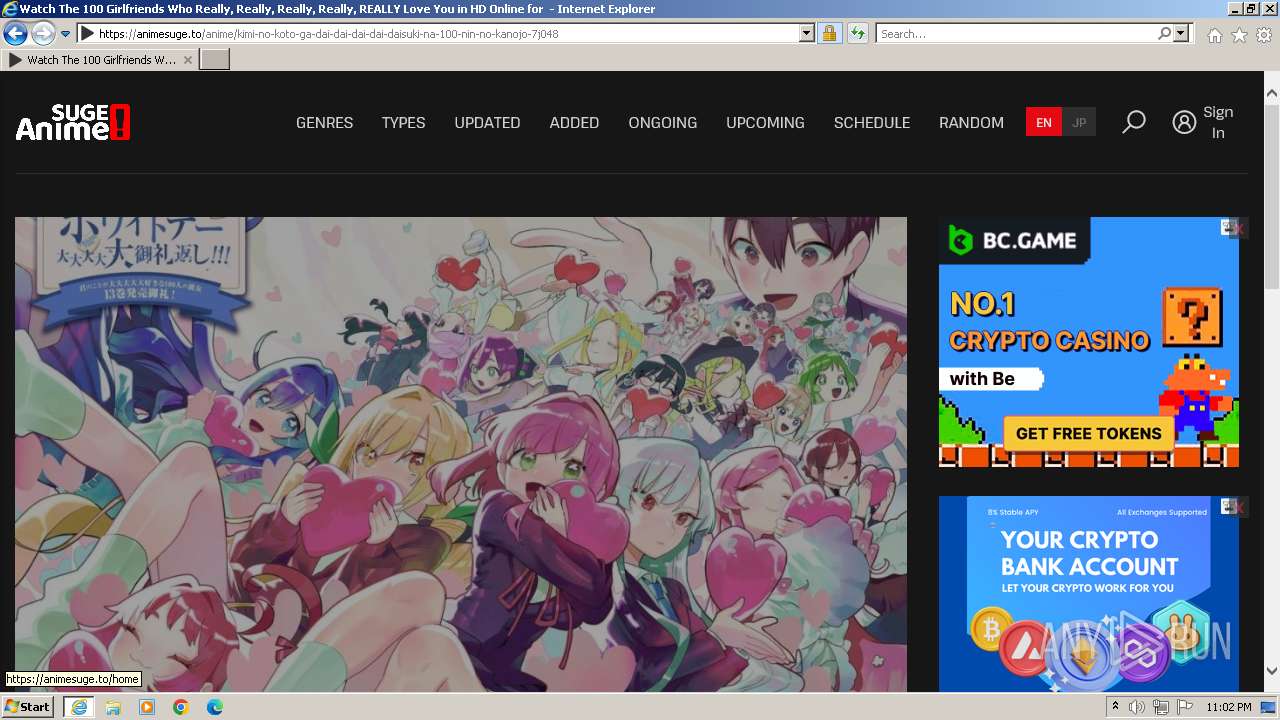
Task: Click the AnimeSuge logo
Action: coord(73,122)
